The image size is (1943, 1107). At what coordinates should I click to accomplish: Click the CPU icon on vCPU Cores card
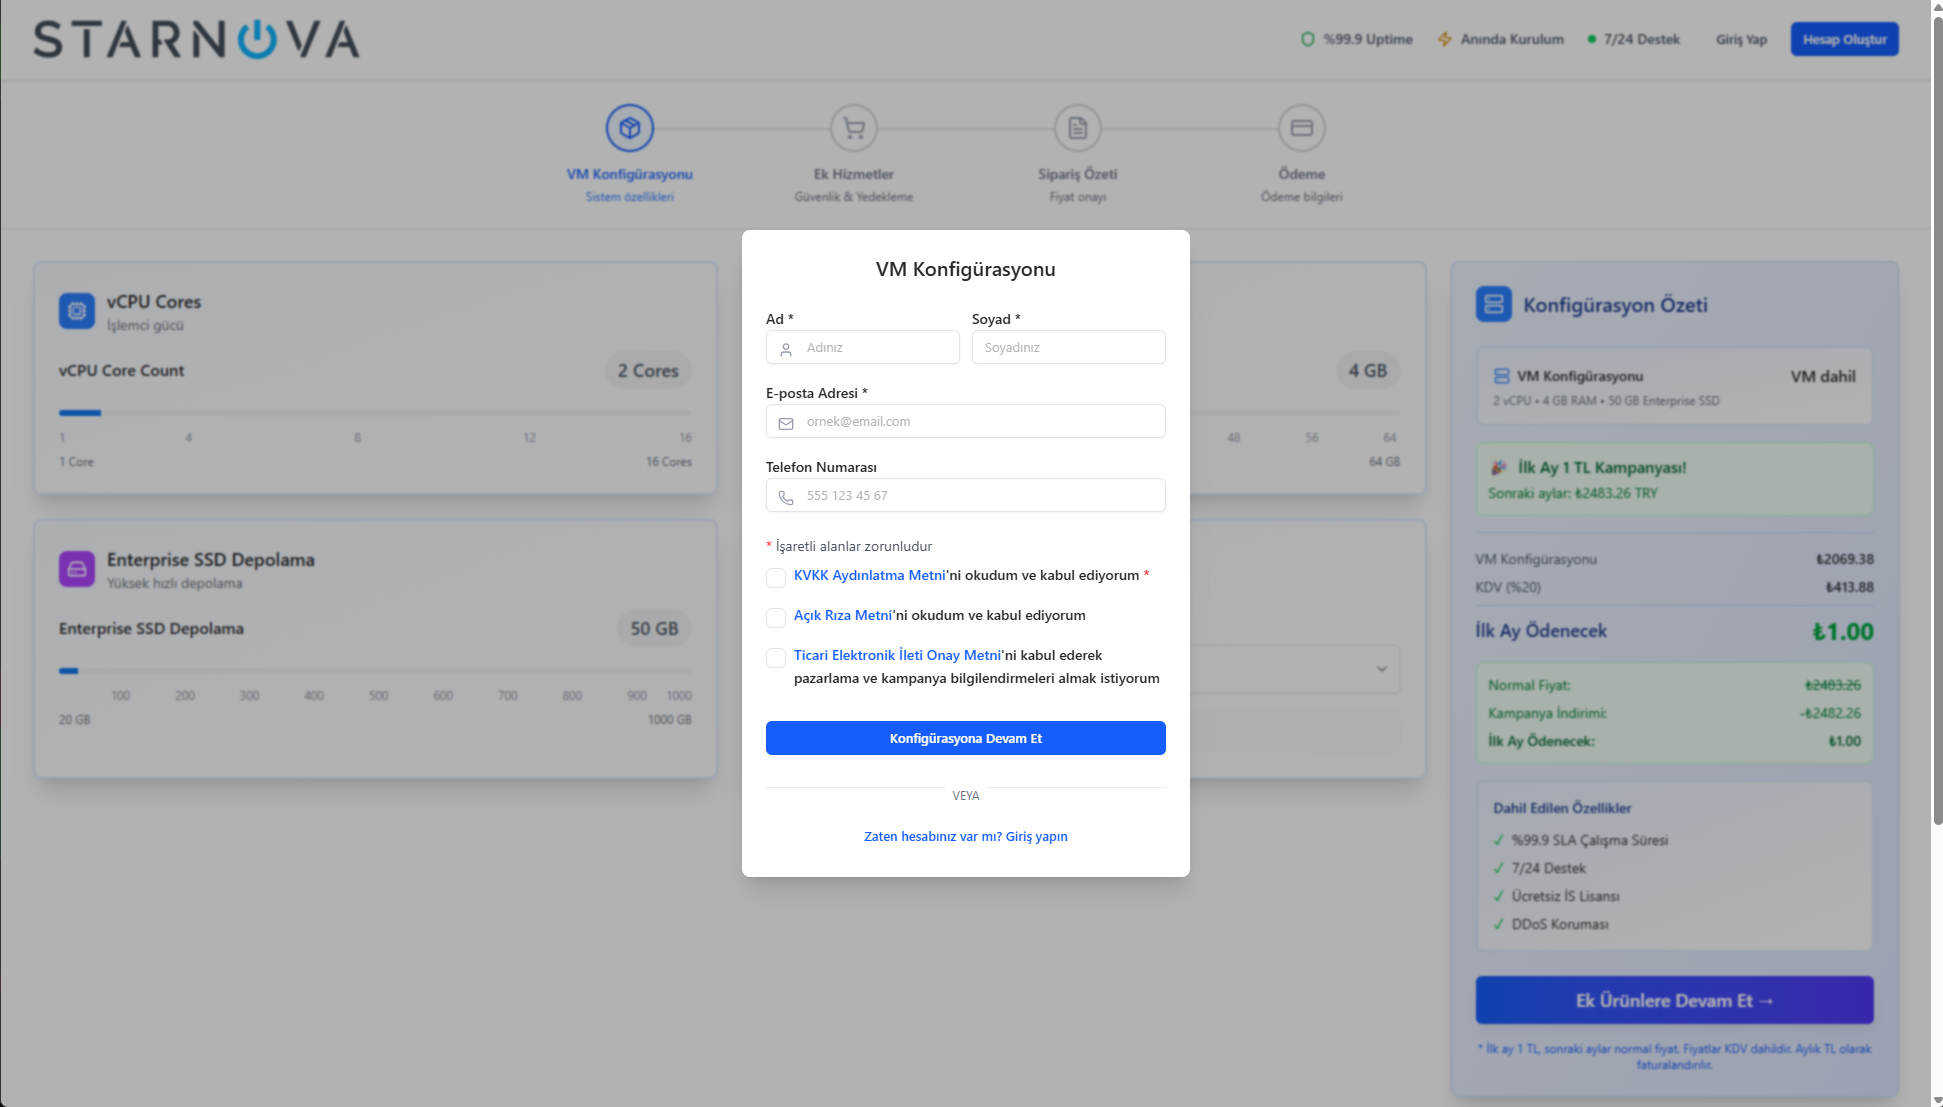point(77,311)
